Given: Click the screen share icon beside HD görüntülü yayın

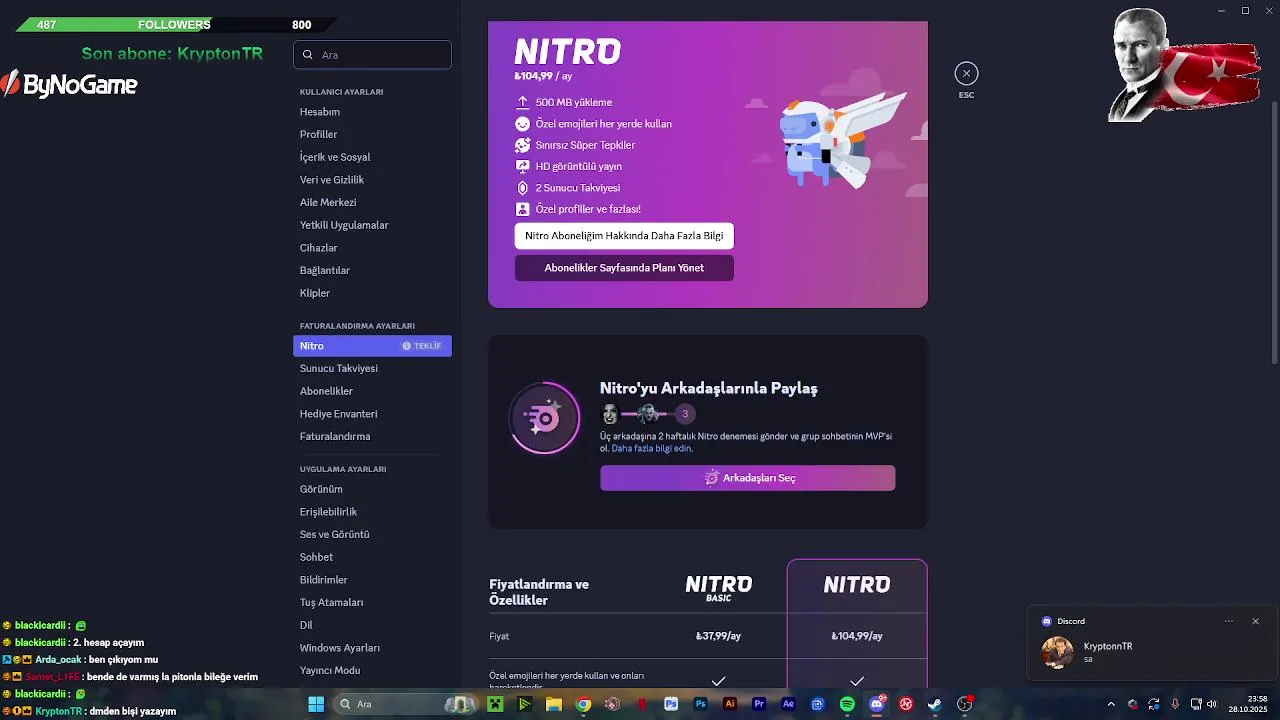Looking at the screenshot, I should 522,166.
